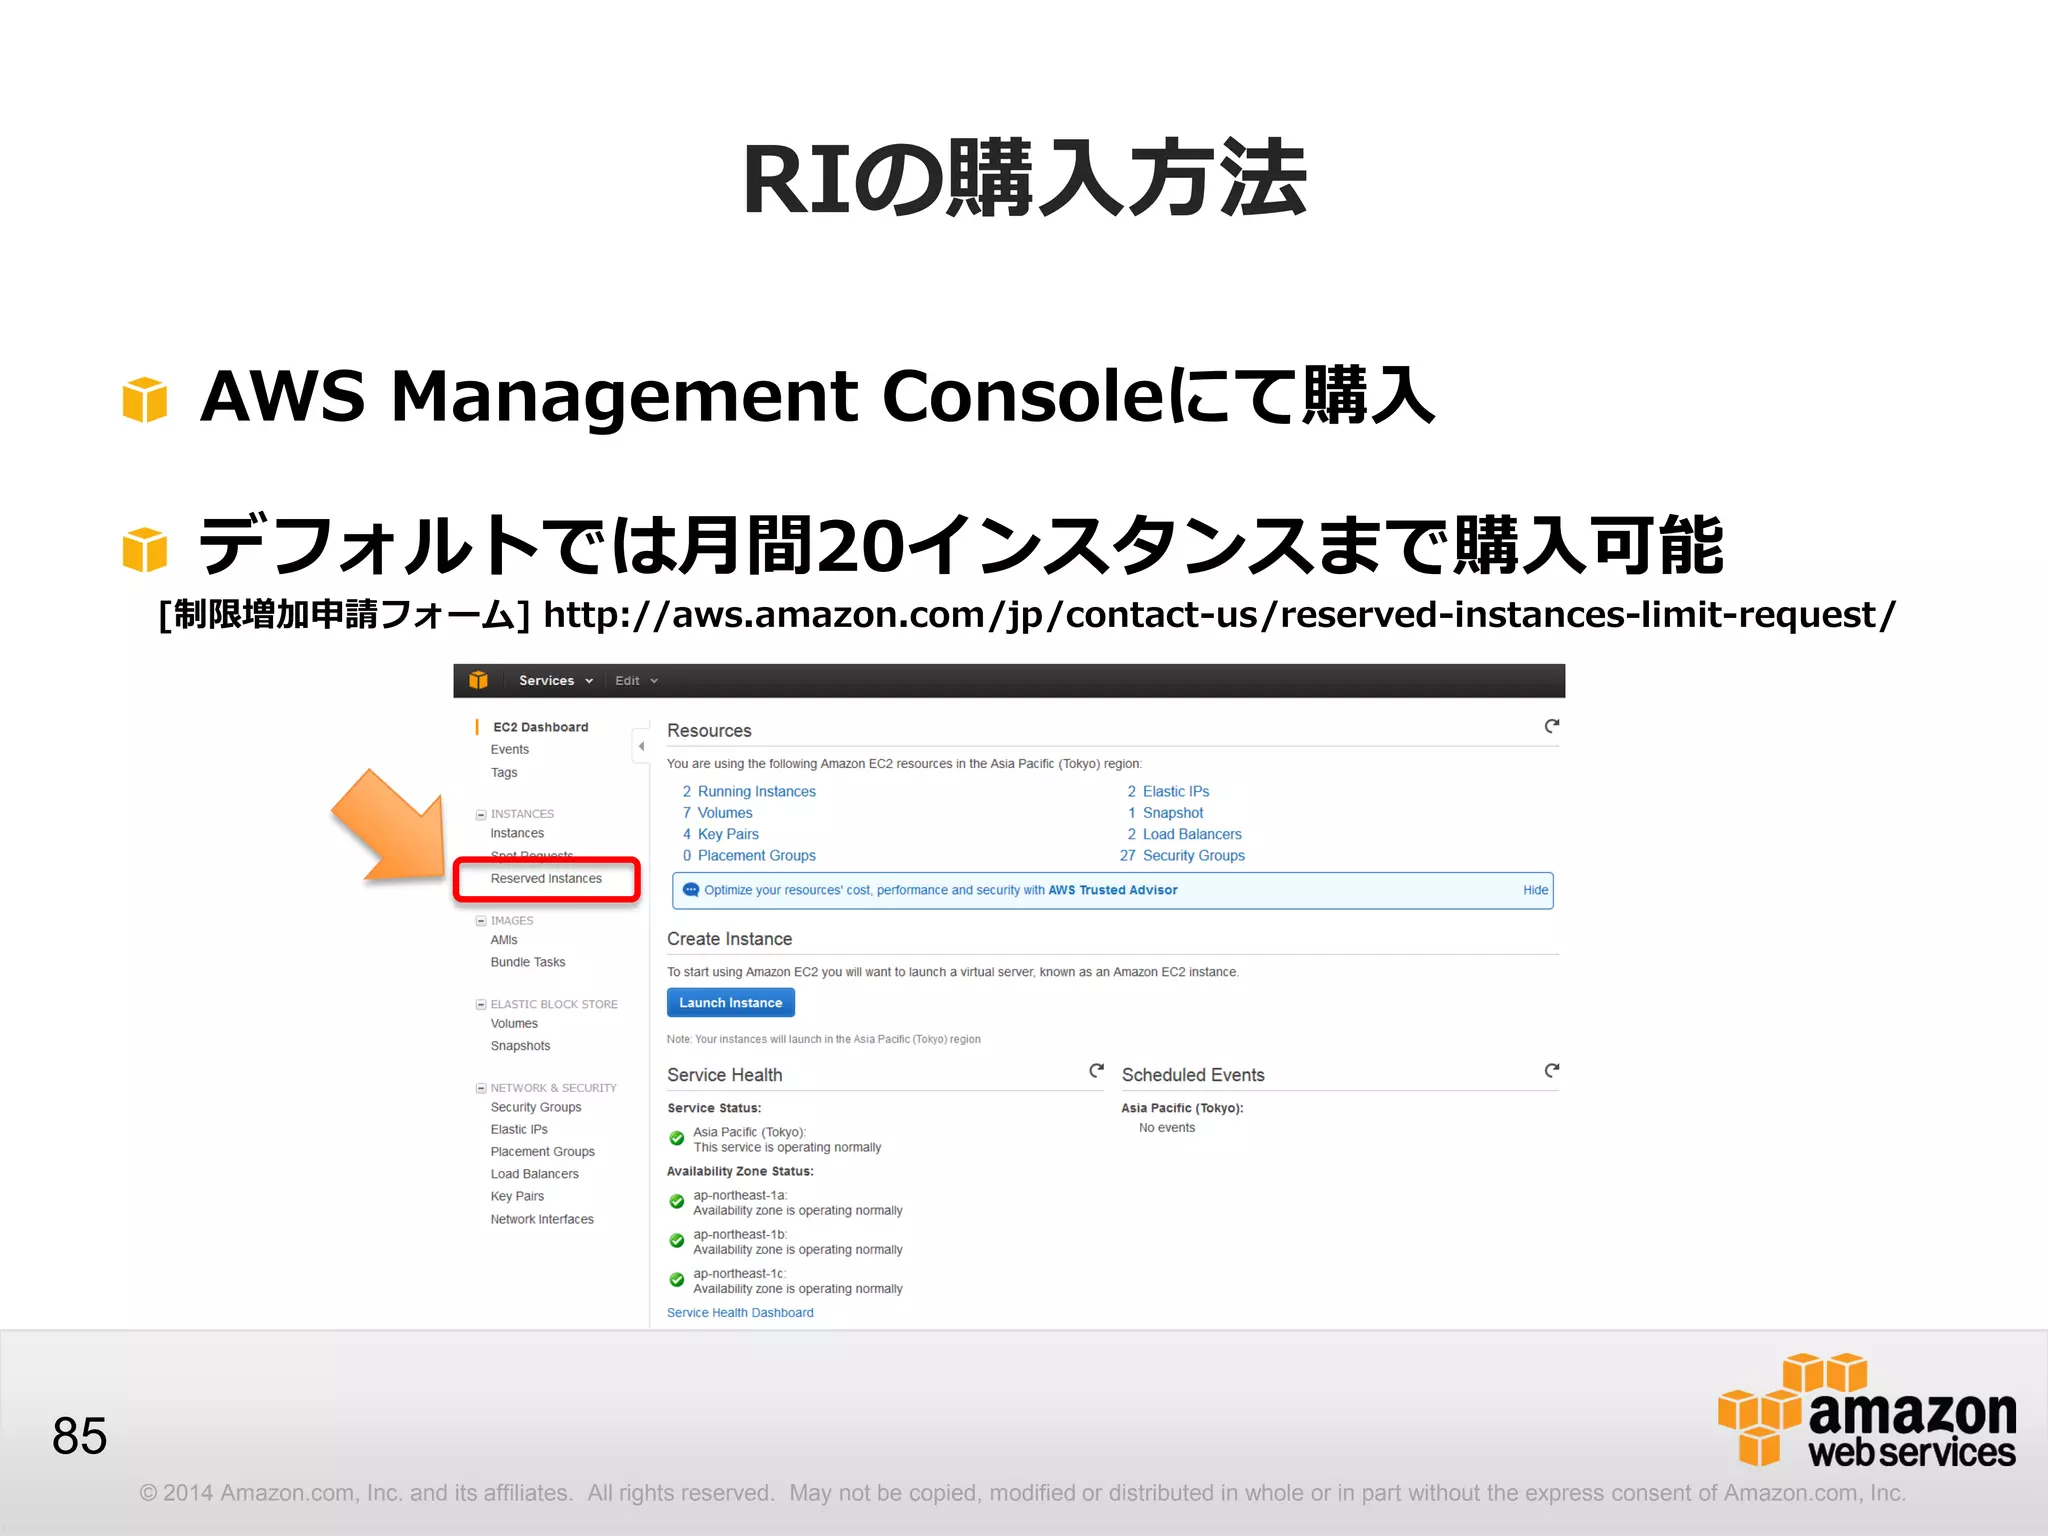Click the Launch Instance button
This screenshot has width=2048, height=1536.
[731, 1003]
